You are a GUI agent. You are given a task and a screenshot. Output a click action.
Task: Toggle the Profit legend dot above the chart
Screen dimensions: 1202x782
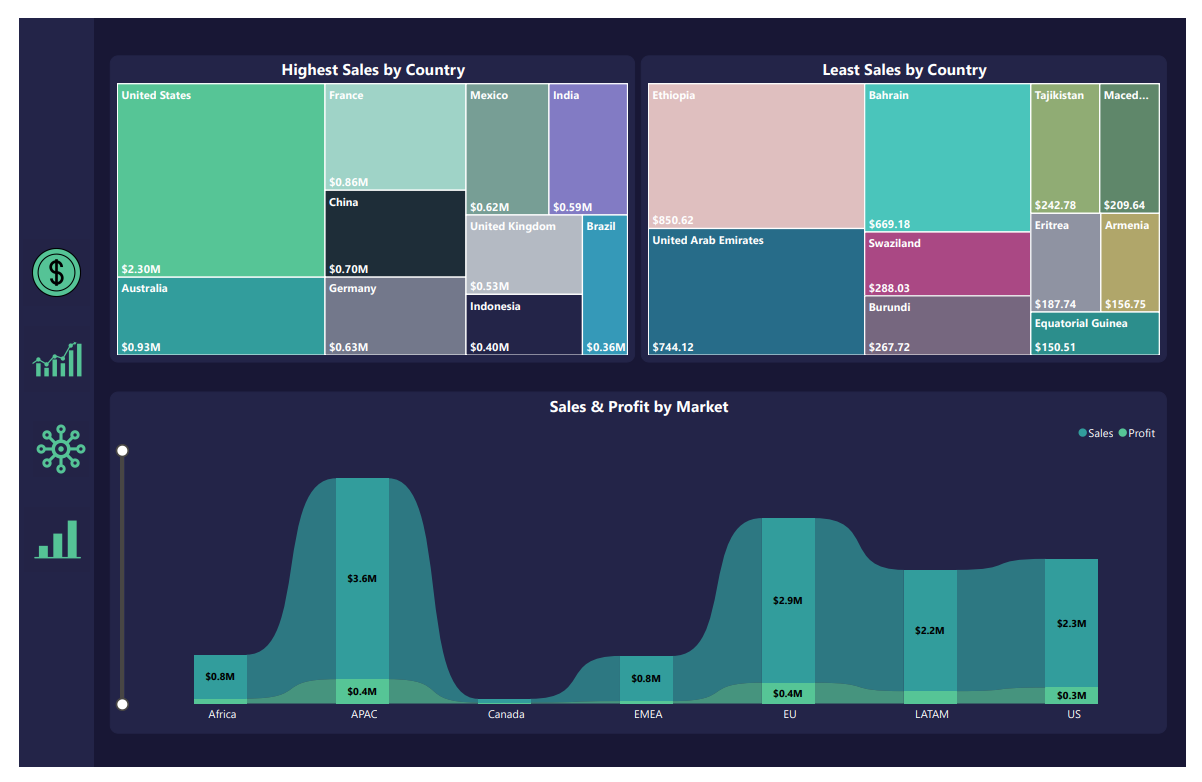[1122, 433]
